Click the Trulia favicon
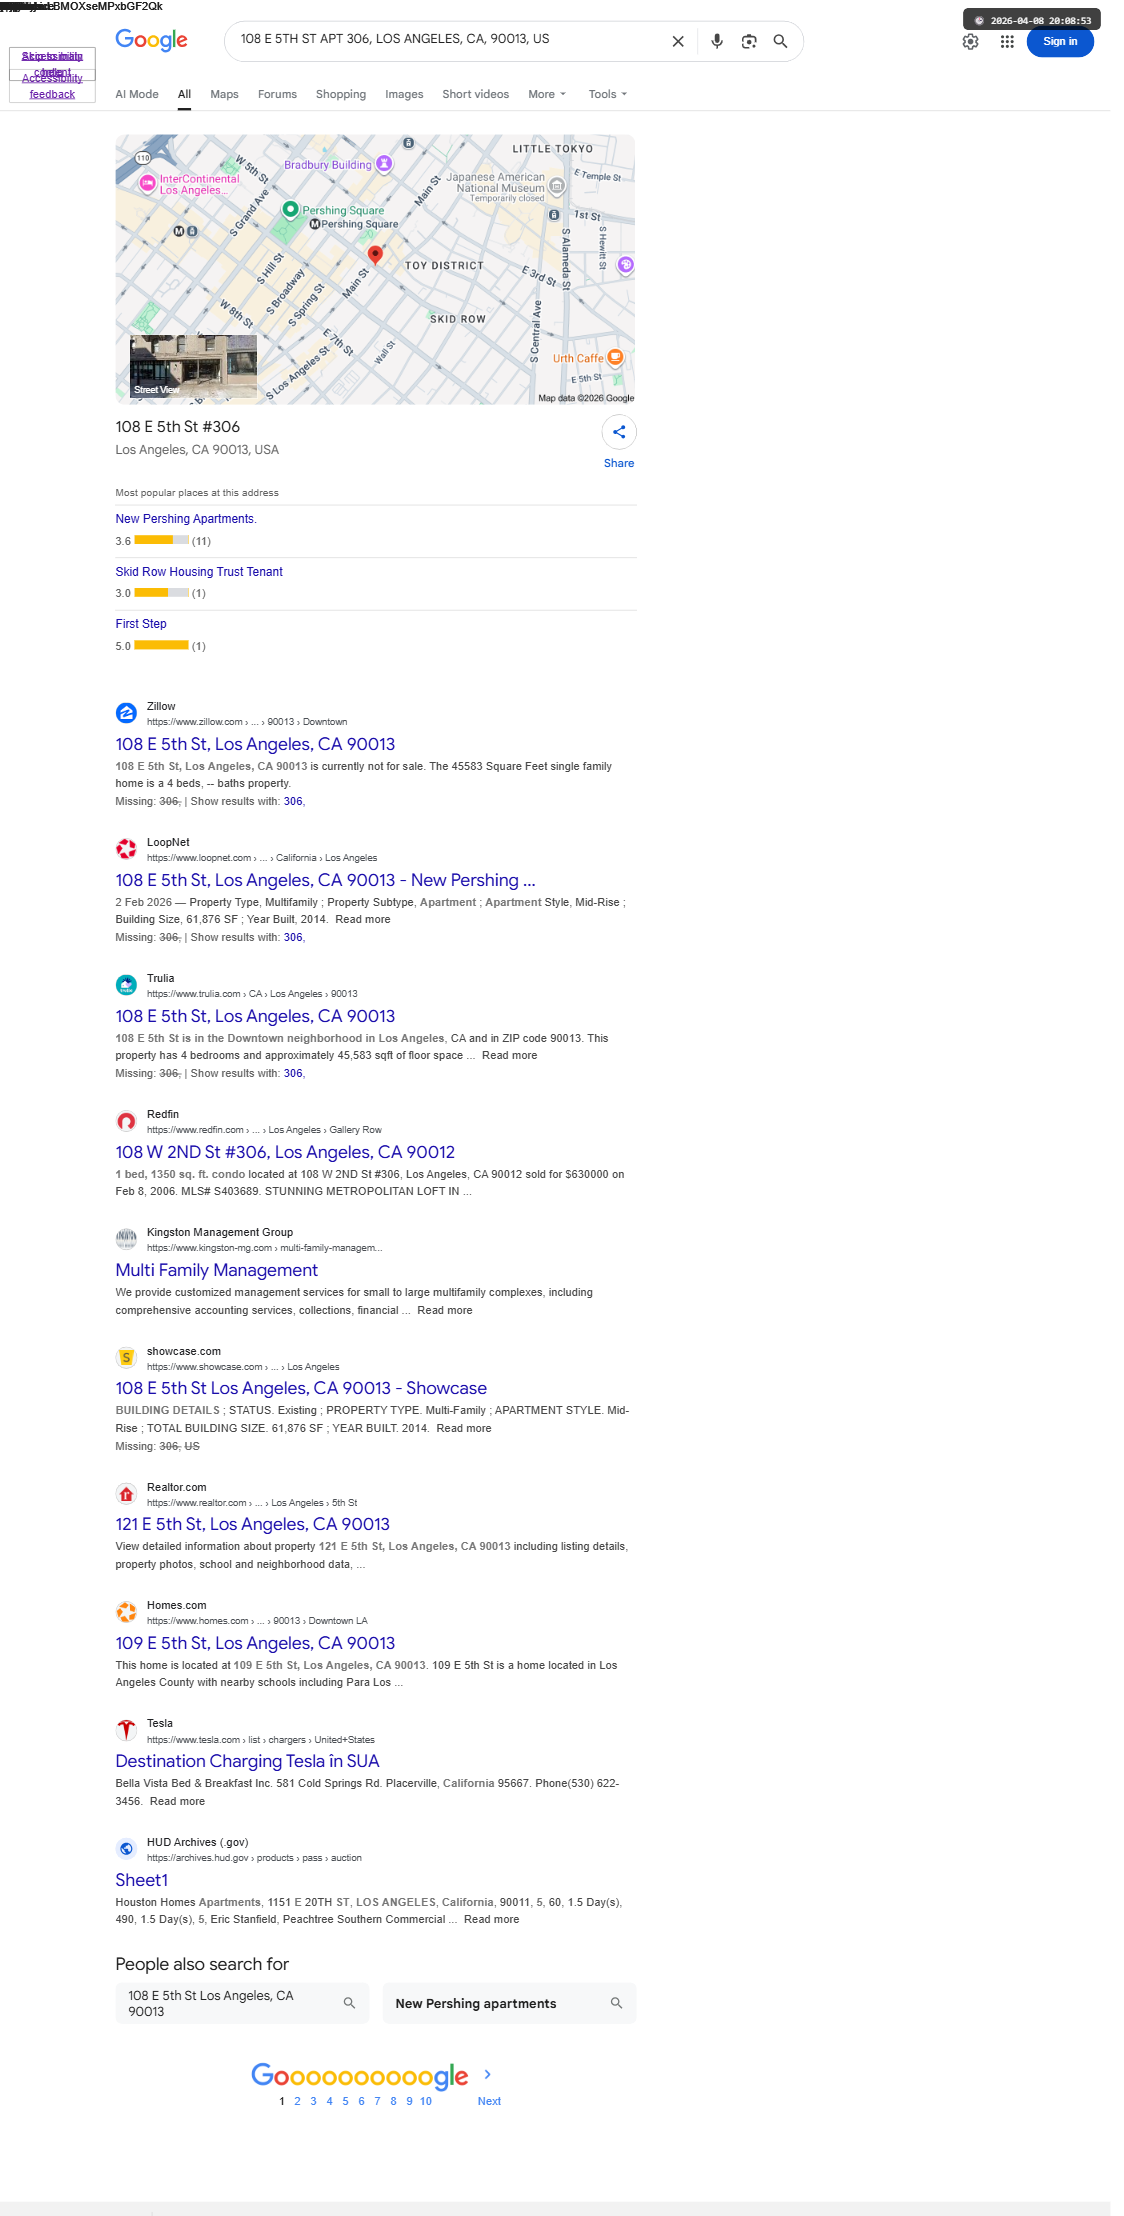This screenshot has width=1124, height=2216. point(126,985)
